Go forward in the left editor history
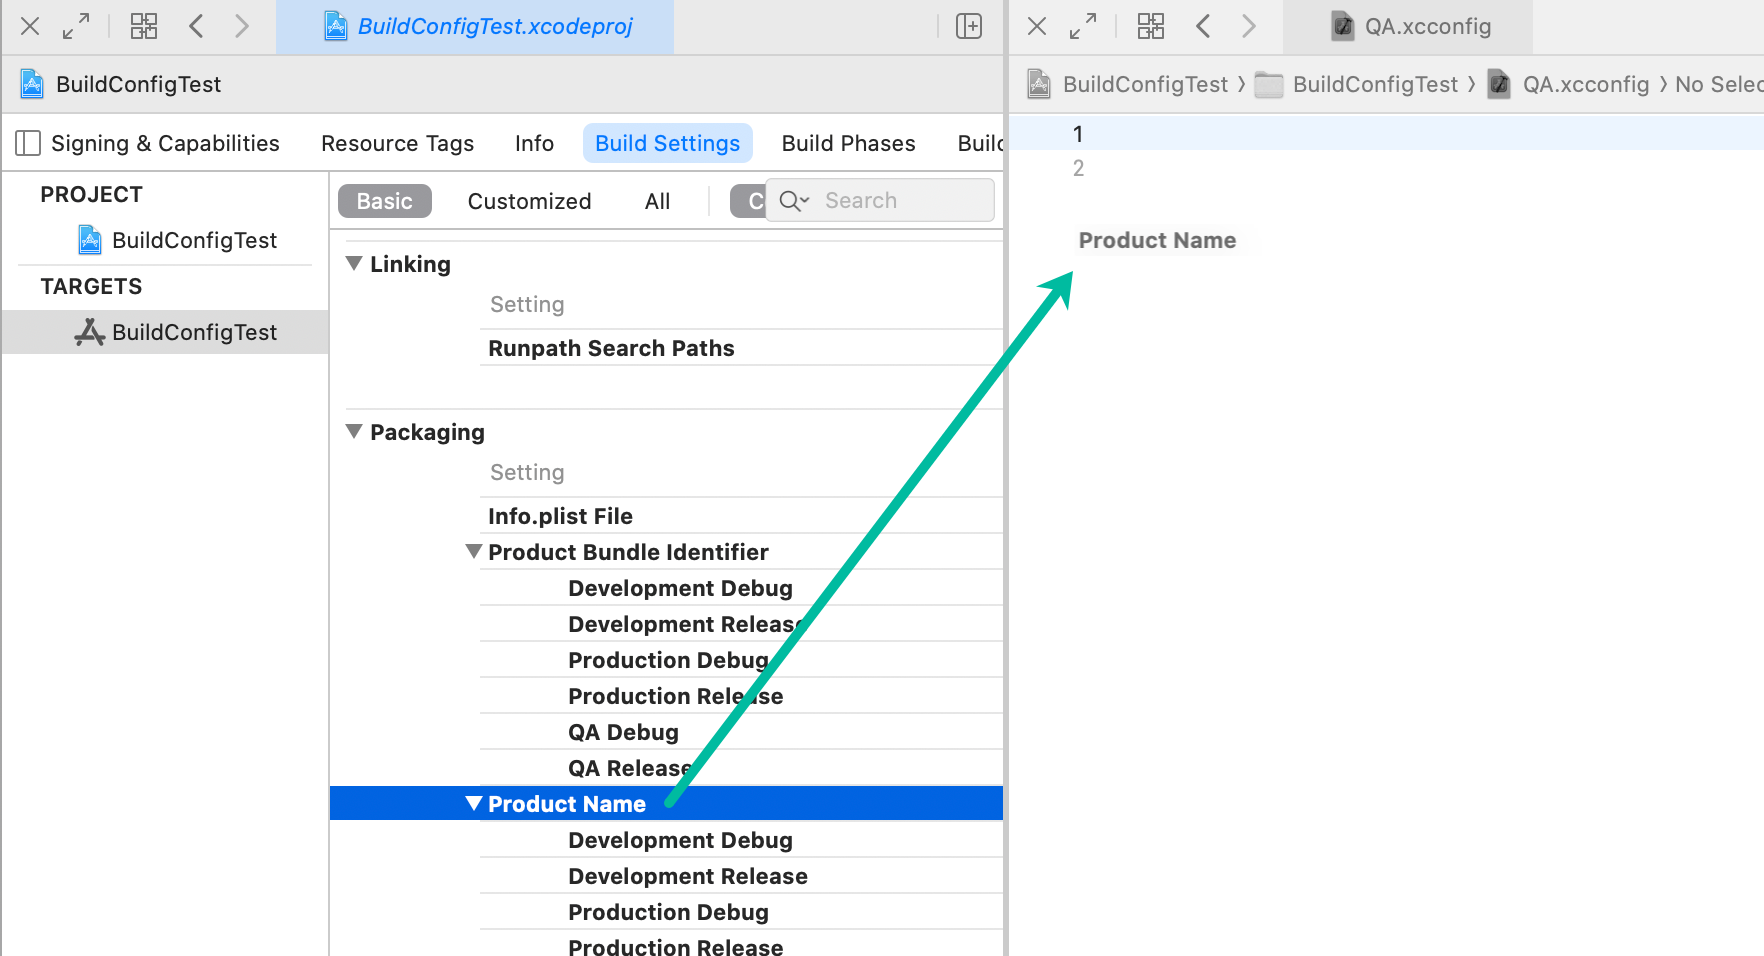 241,26
